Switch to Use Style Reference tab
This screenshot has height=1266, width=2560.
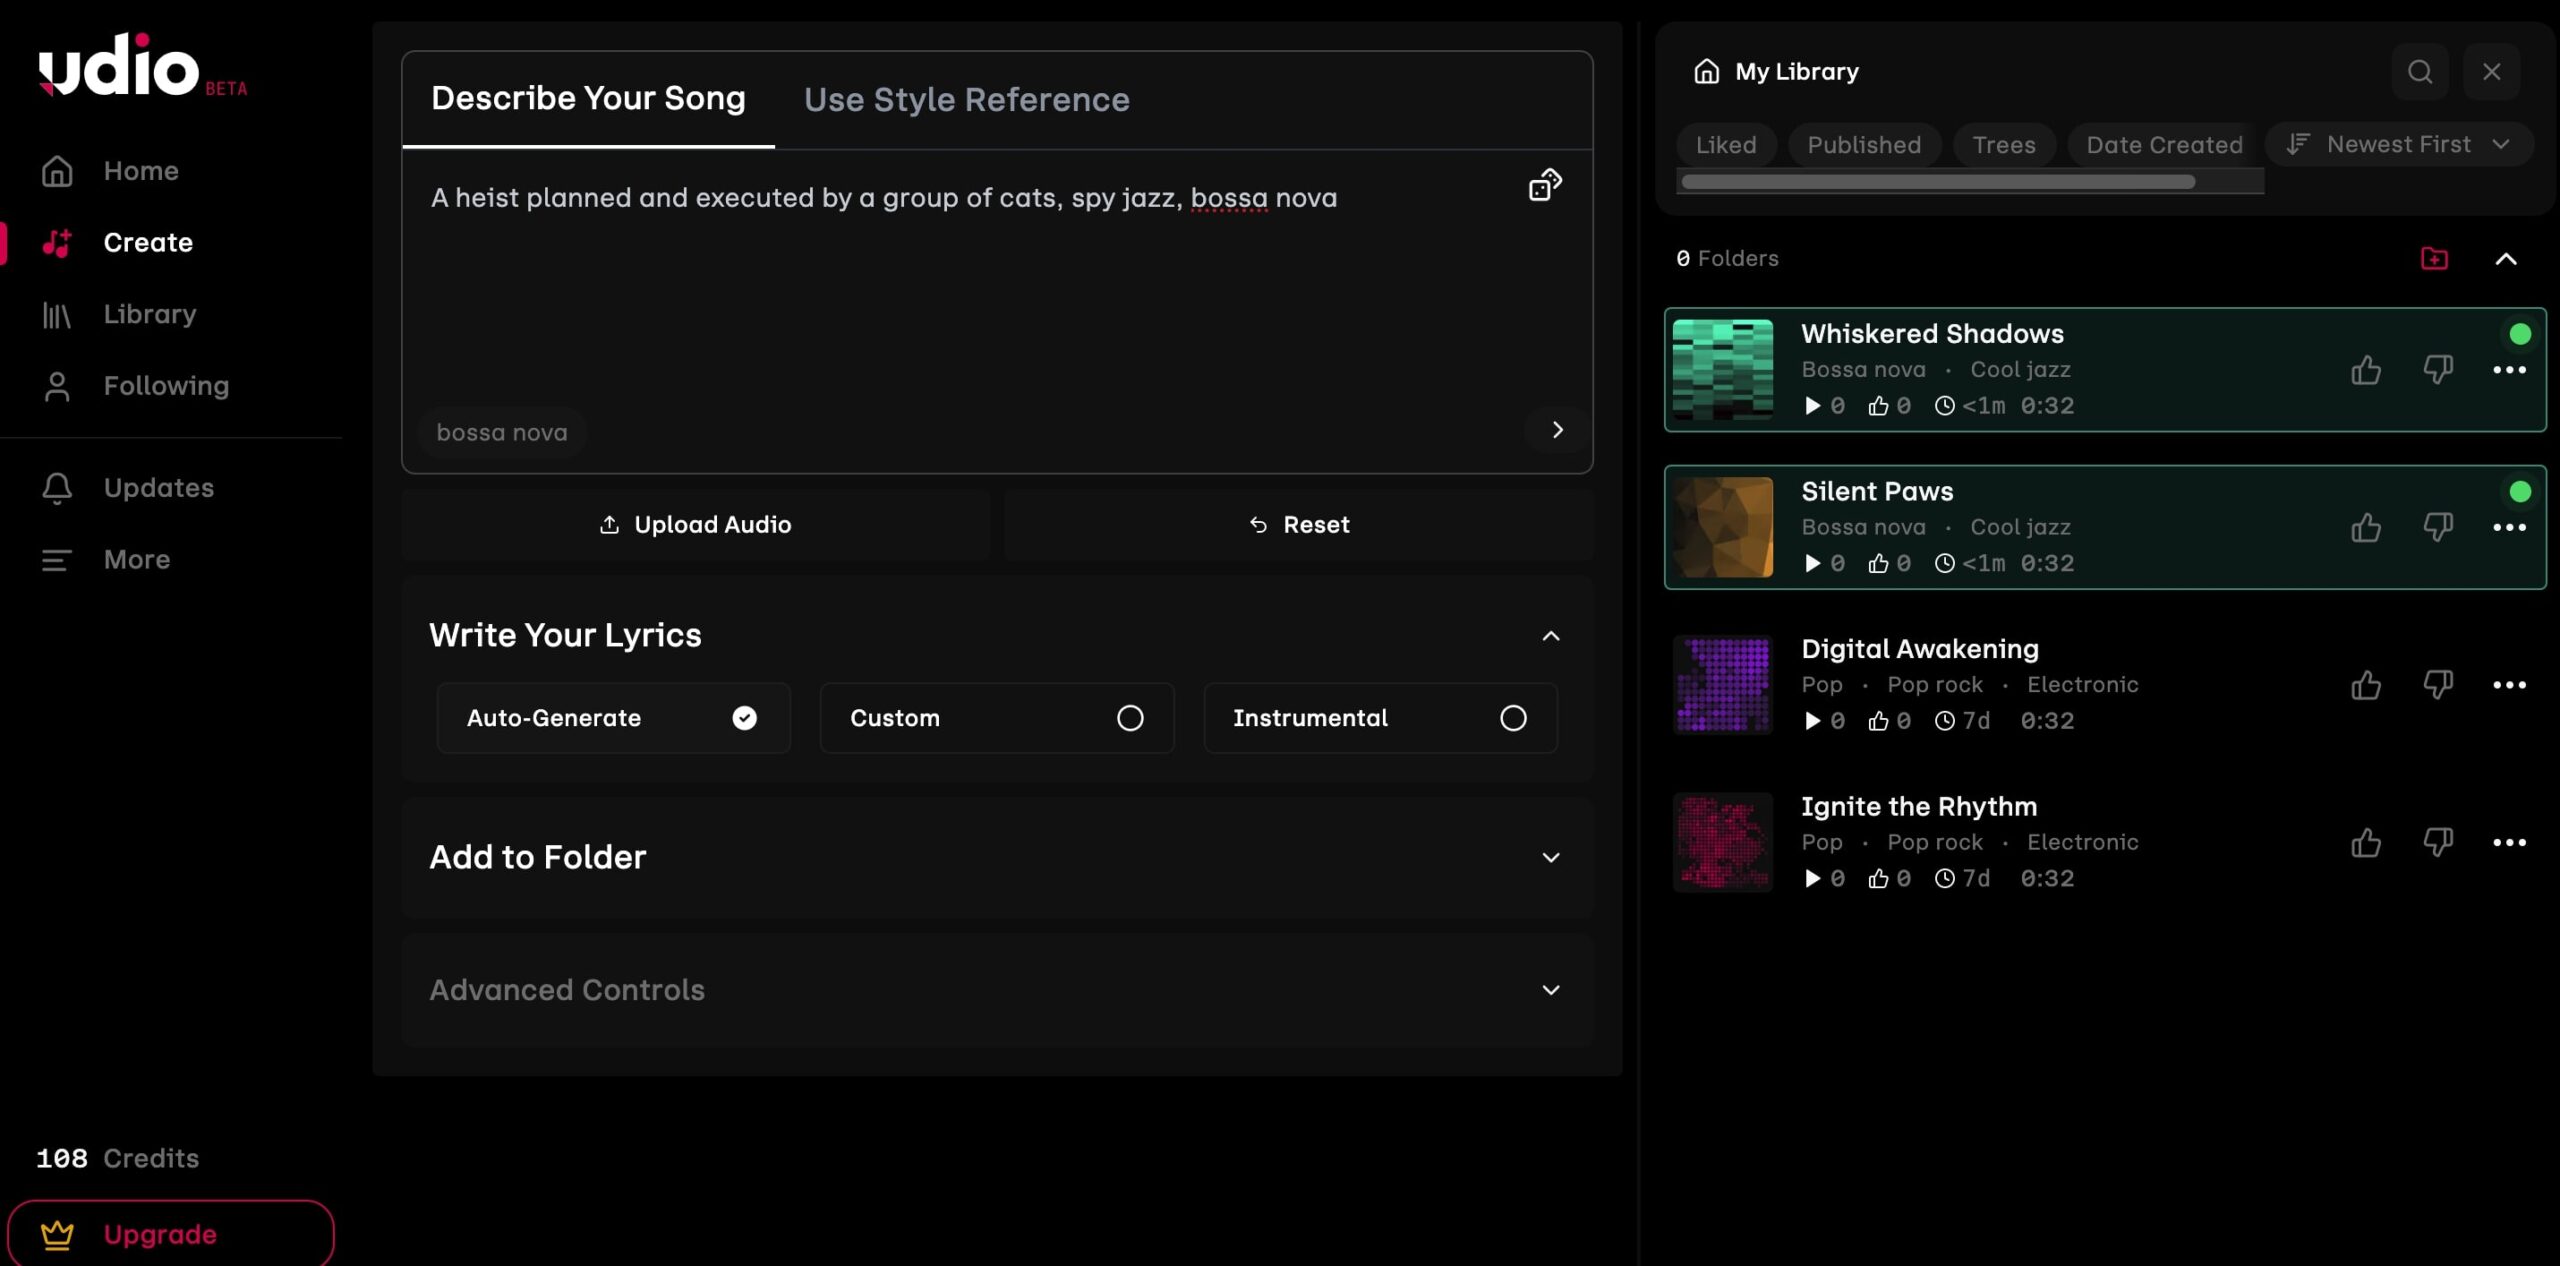tap(966, 100)
